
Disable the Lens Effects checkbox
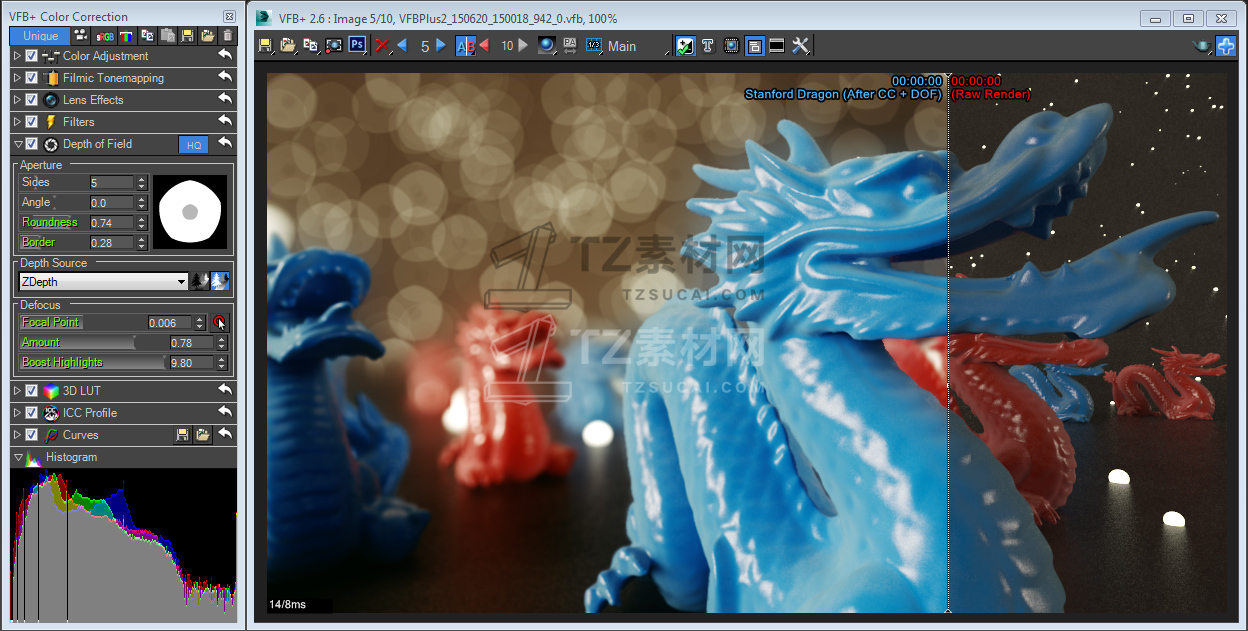coord(32,100)
